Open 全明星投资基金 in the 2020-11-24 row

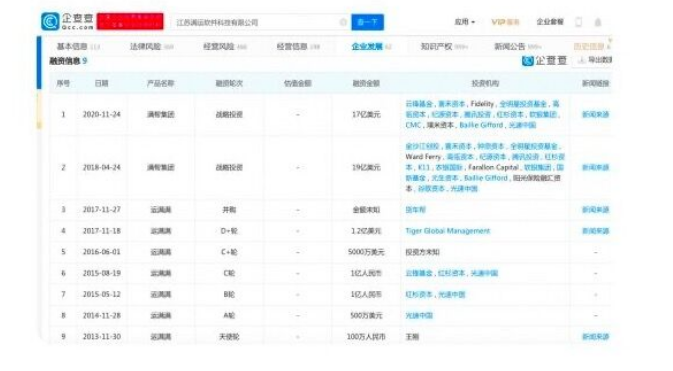click(x=523, y=104)
